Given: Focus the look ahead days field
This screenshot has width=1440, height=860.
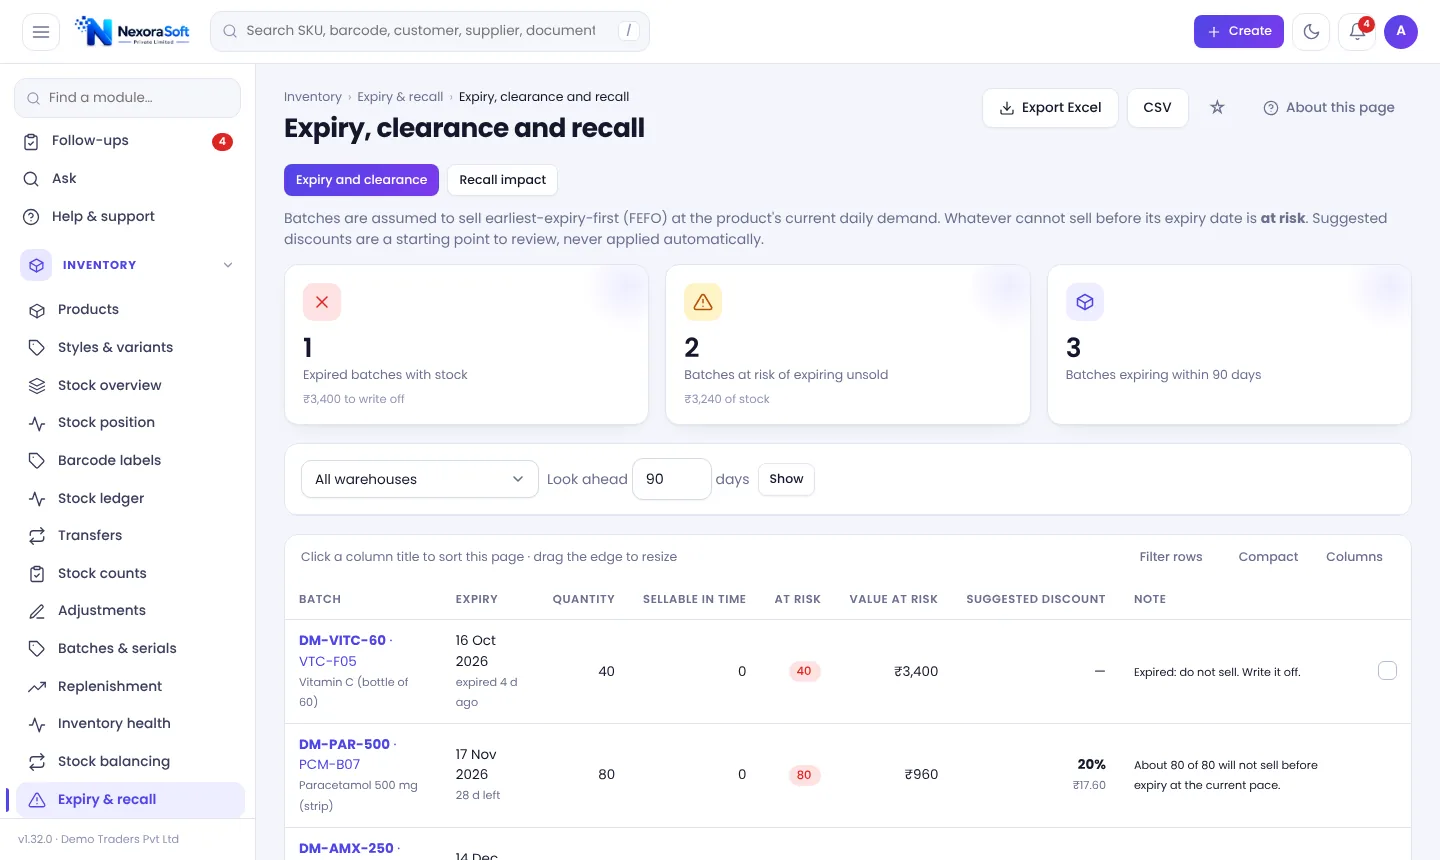Looking at the screenshot, I should pos(672,479).
